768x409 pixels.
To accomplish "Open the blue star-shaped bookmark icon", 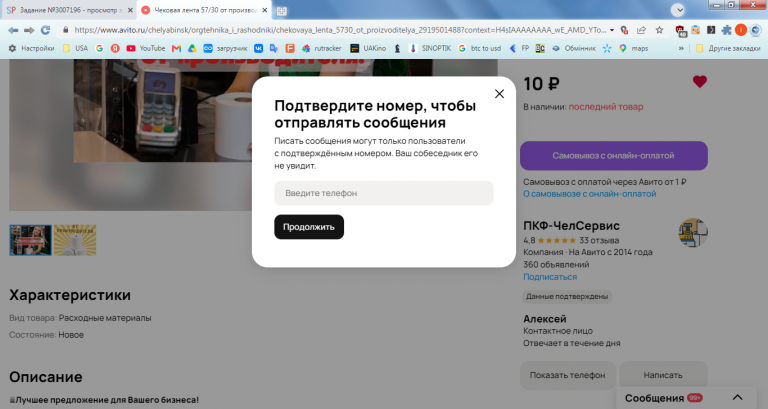I will [x=607, y=48].
